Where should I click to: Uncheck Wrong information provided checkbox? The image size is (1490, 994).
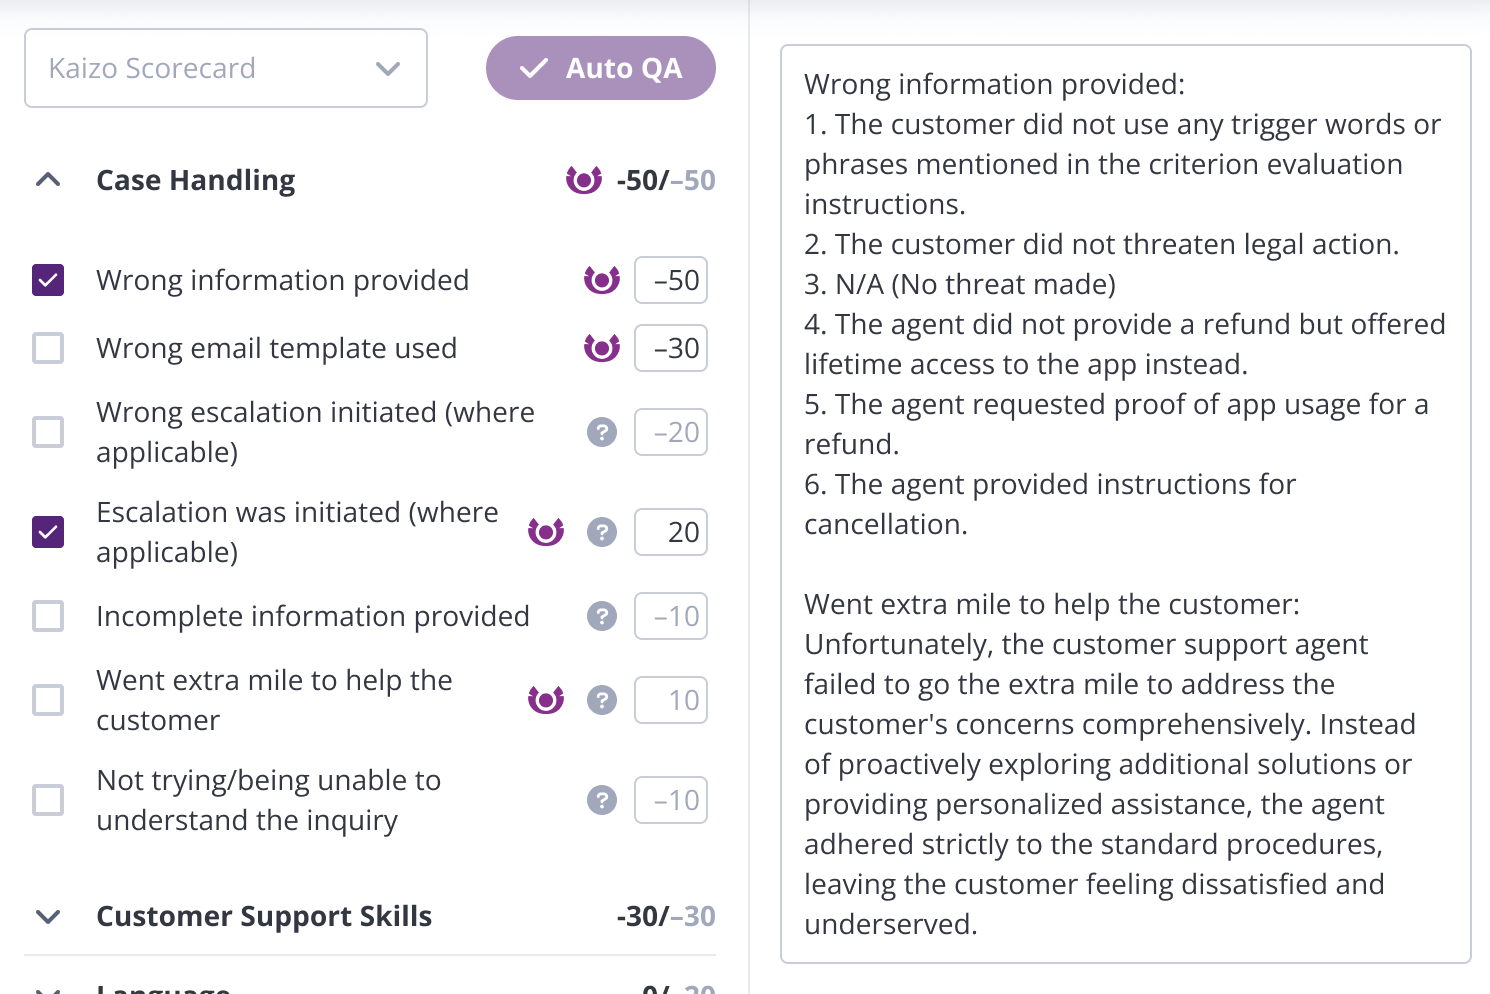pos(48,280)
